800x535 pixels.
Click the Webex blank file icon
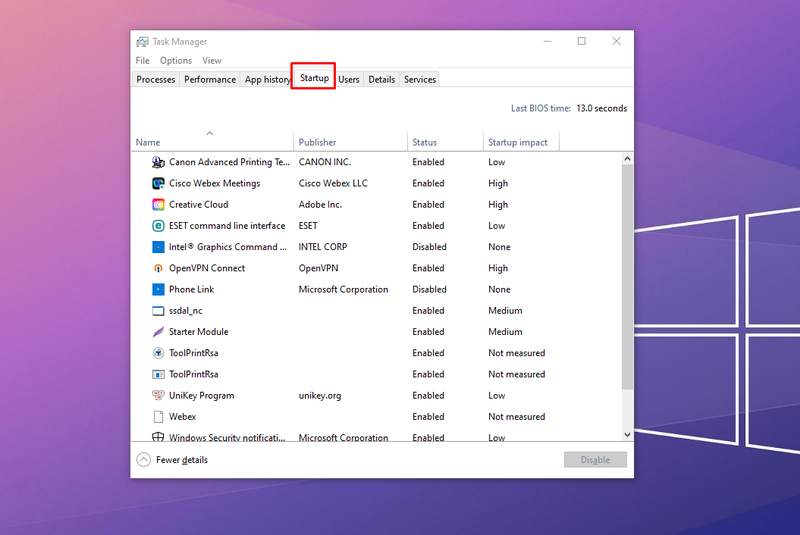[158, 417]
